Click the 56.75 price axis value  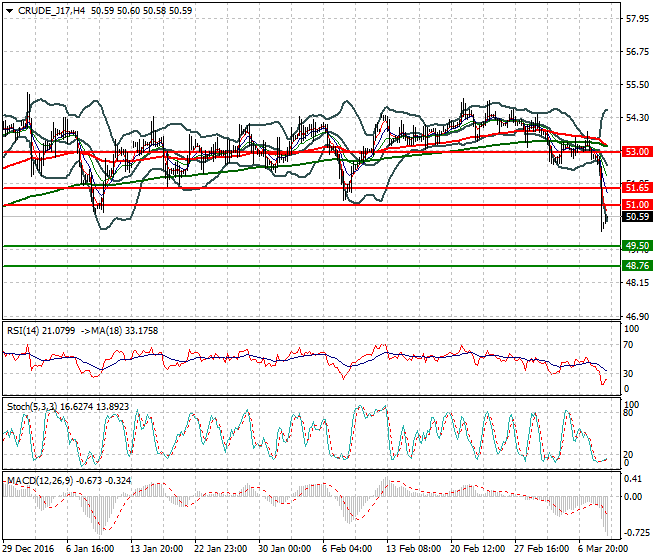[638, 51]
